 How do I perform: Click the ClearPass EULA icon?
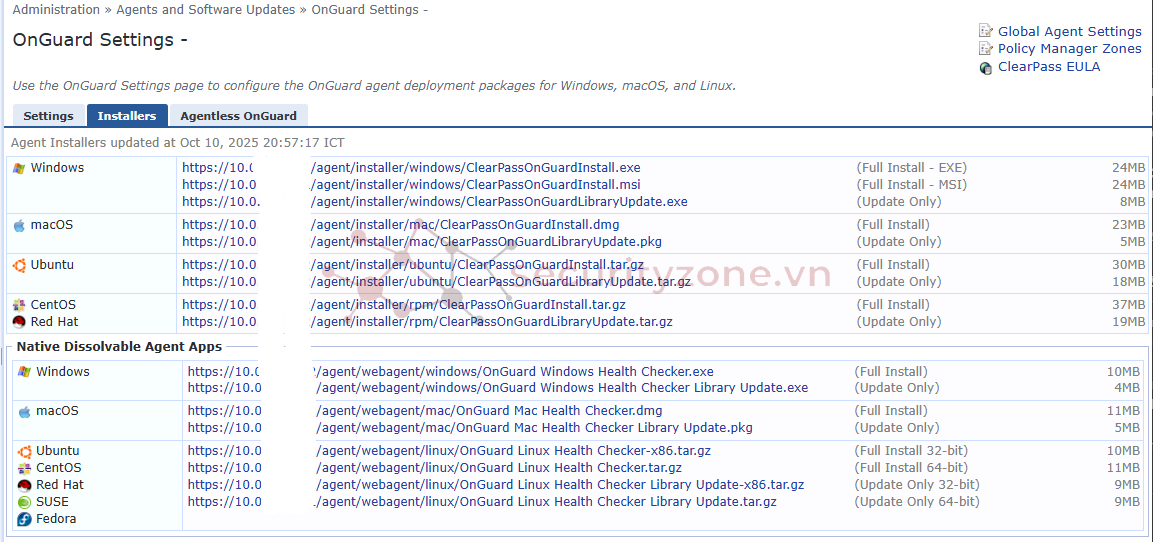click(986, 67)
